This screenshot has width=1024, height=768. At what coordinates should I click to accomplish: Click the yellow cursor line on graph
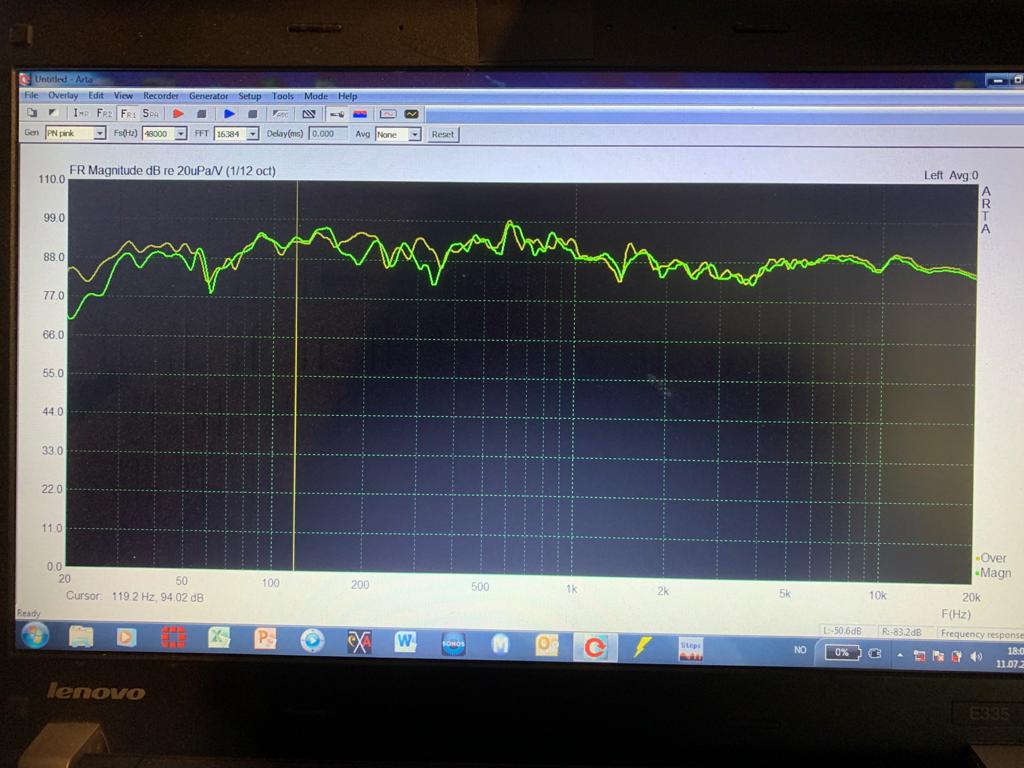296,376
